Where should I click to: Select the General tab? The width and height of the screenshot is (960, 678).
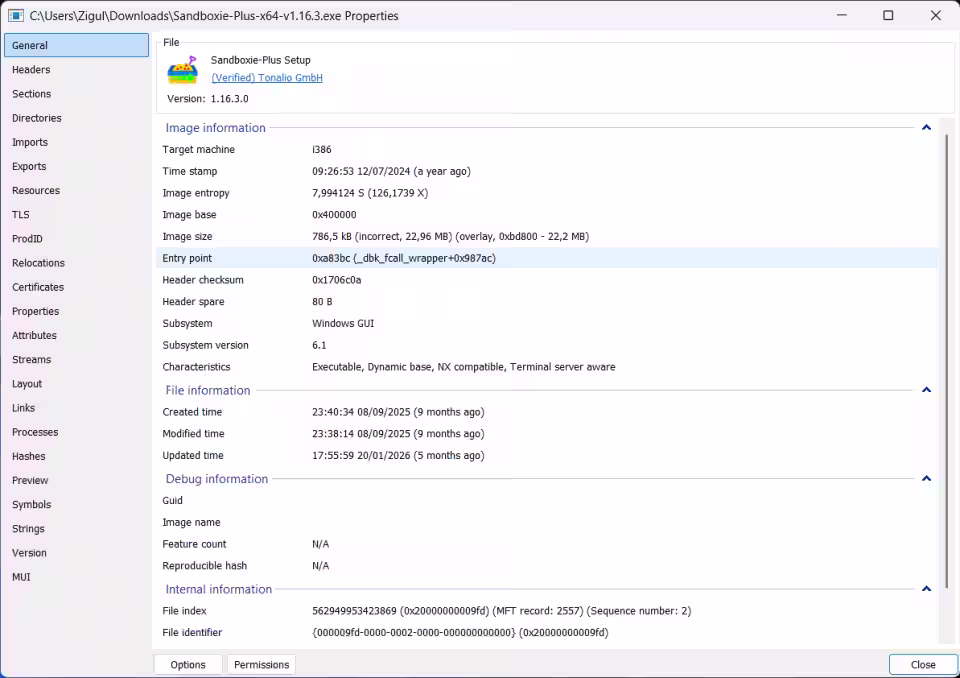pos(77,45)
